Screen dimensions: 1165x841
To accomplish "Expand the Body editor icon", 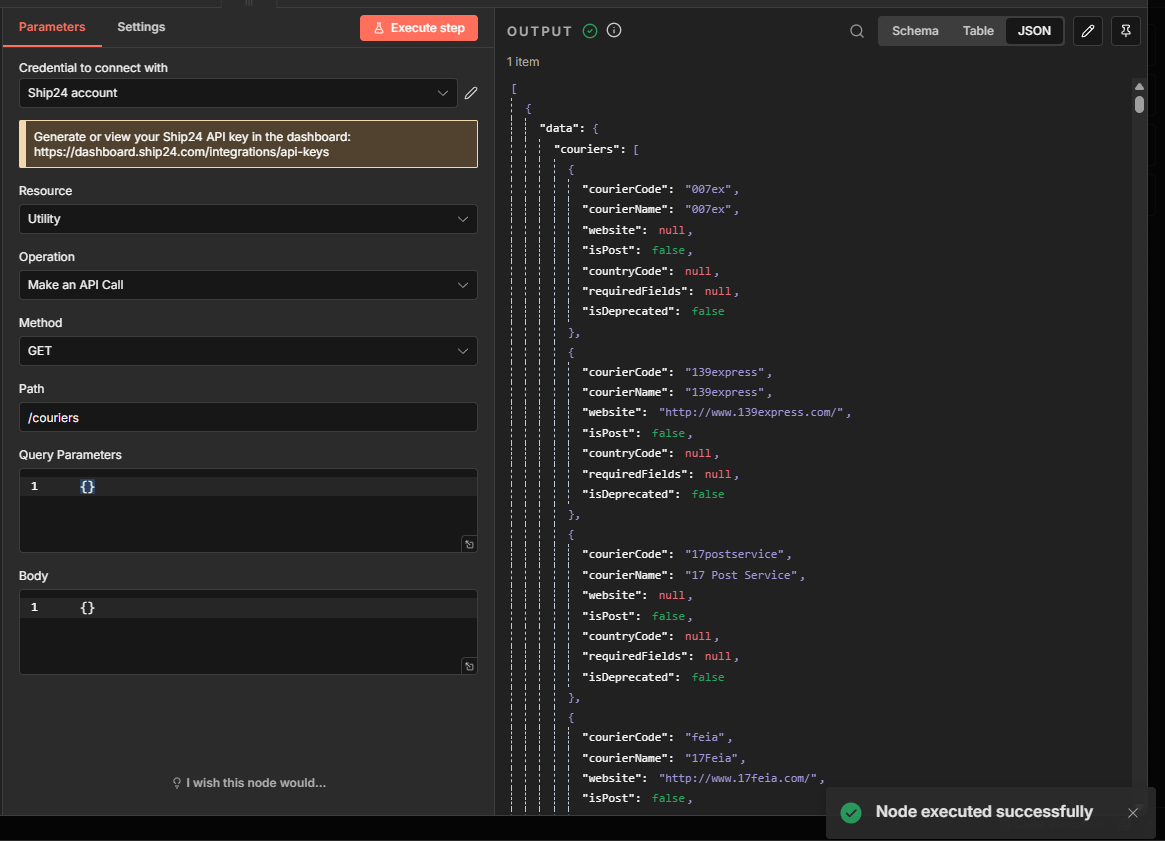I will click(469, 666).
